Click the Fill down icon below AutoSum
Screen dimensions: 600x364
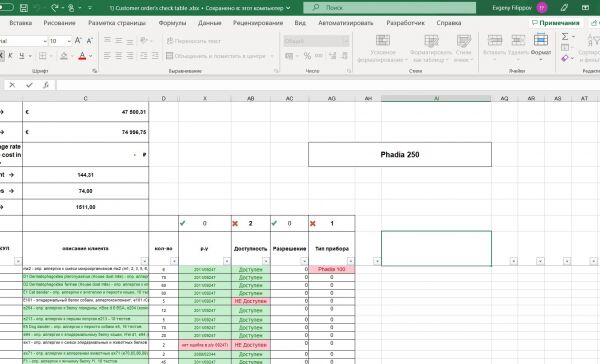point(565,47)
